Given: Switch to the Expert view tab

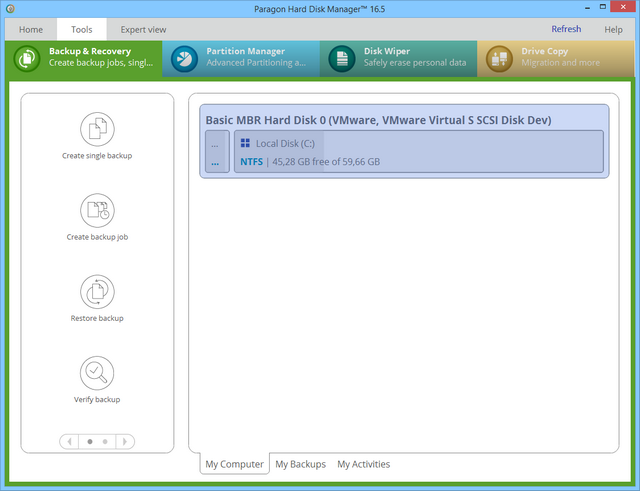Looking at the screenshot, I should tap(144, 30).
